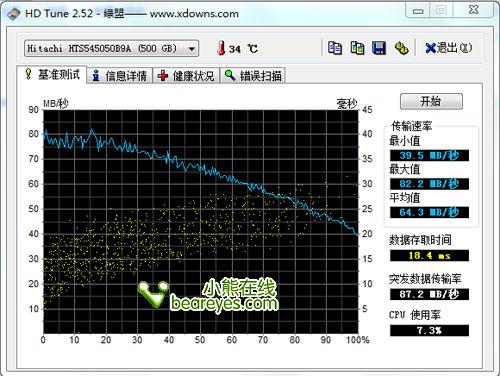Open the Hitachi drive selection dropdown

pyautogui.click(x=111, y=49)
